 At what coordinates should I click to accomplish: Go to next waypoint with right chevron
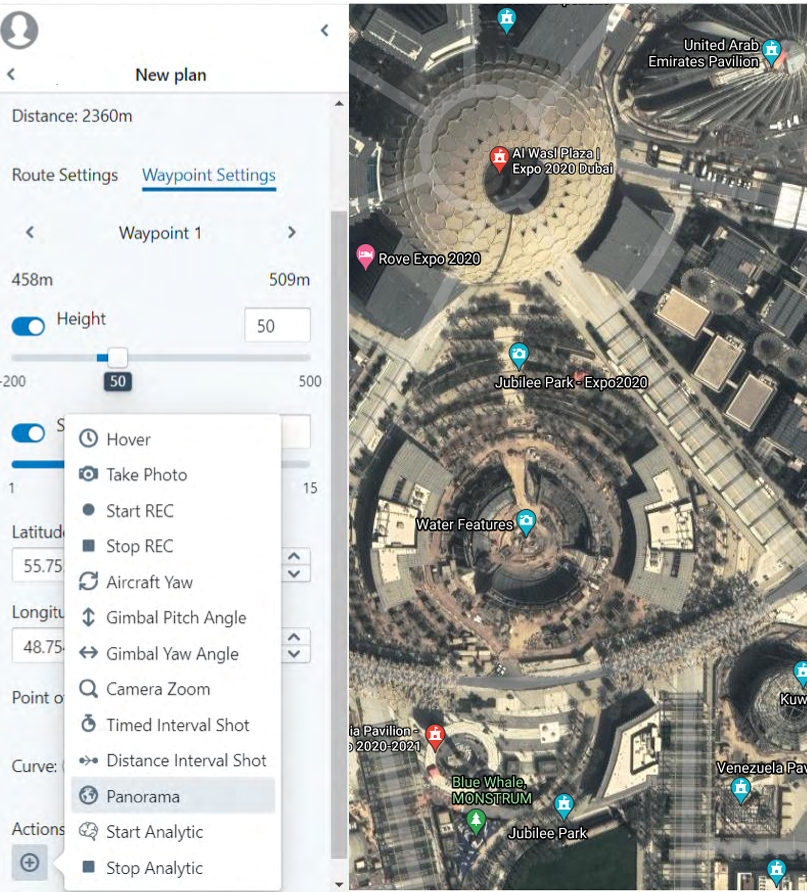point(292,232)
